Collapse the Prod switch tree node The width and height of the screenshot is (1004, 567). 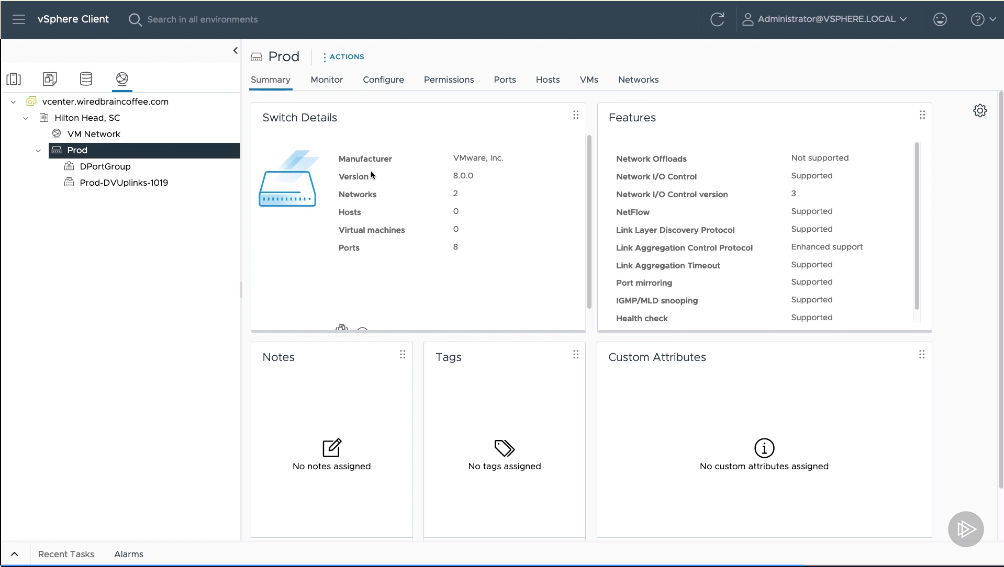coord(39,150)
